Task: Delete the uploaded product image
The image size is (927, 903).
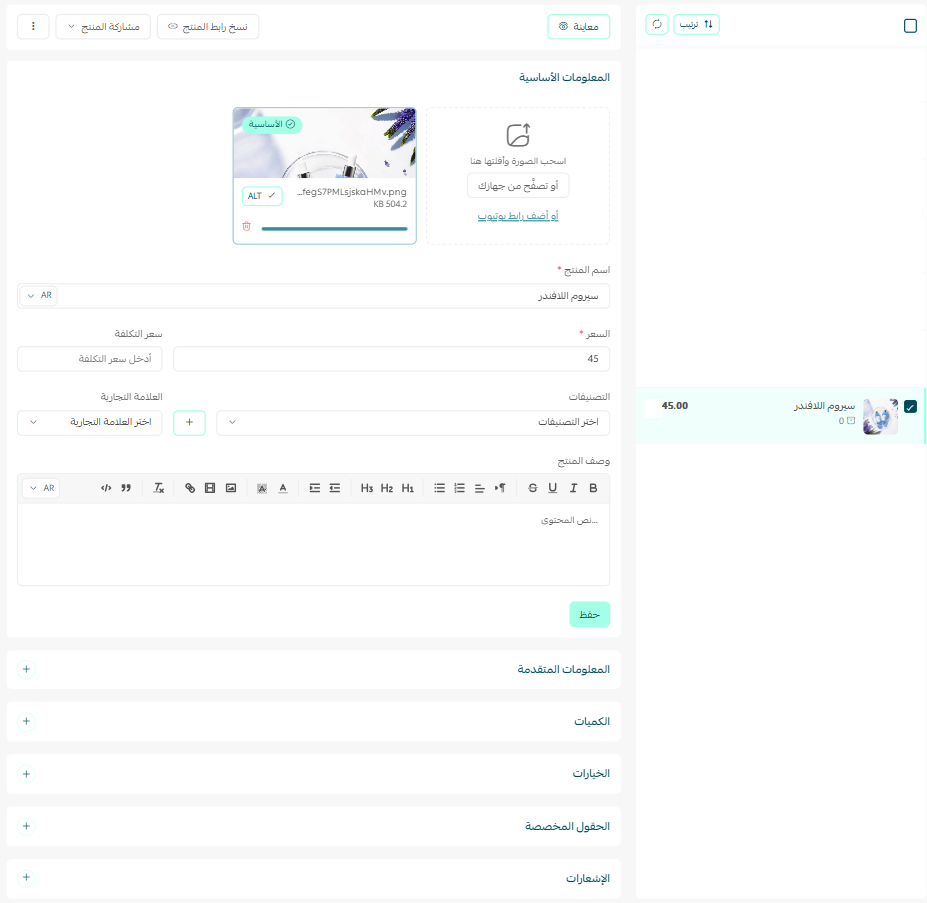Action: [247, 227]
